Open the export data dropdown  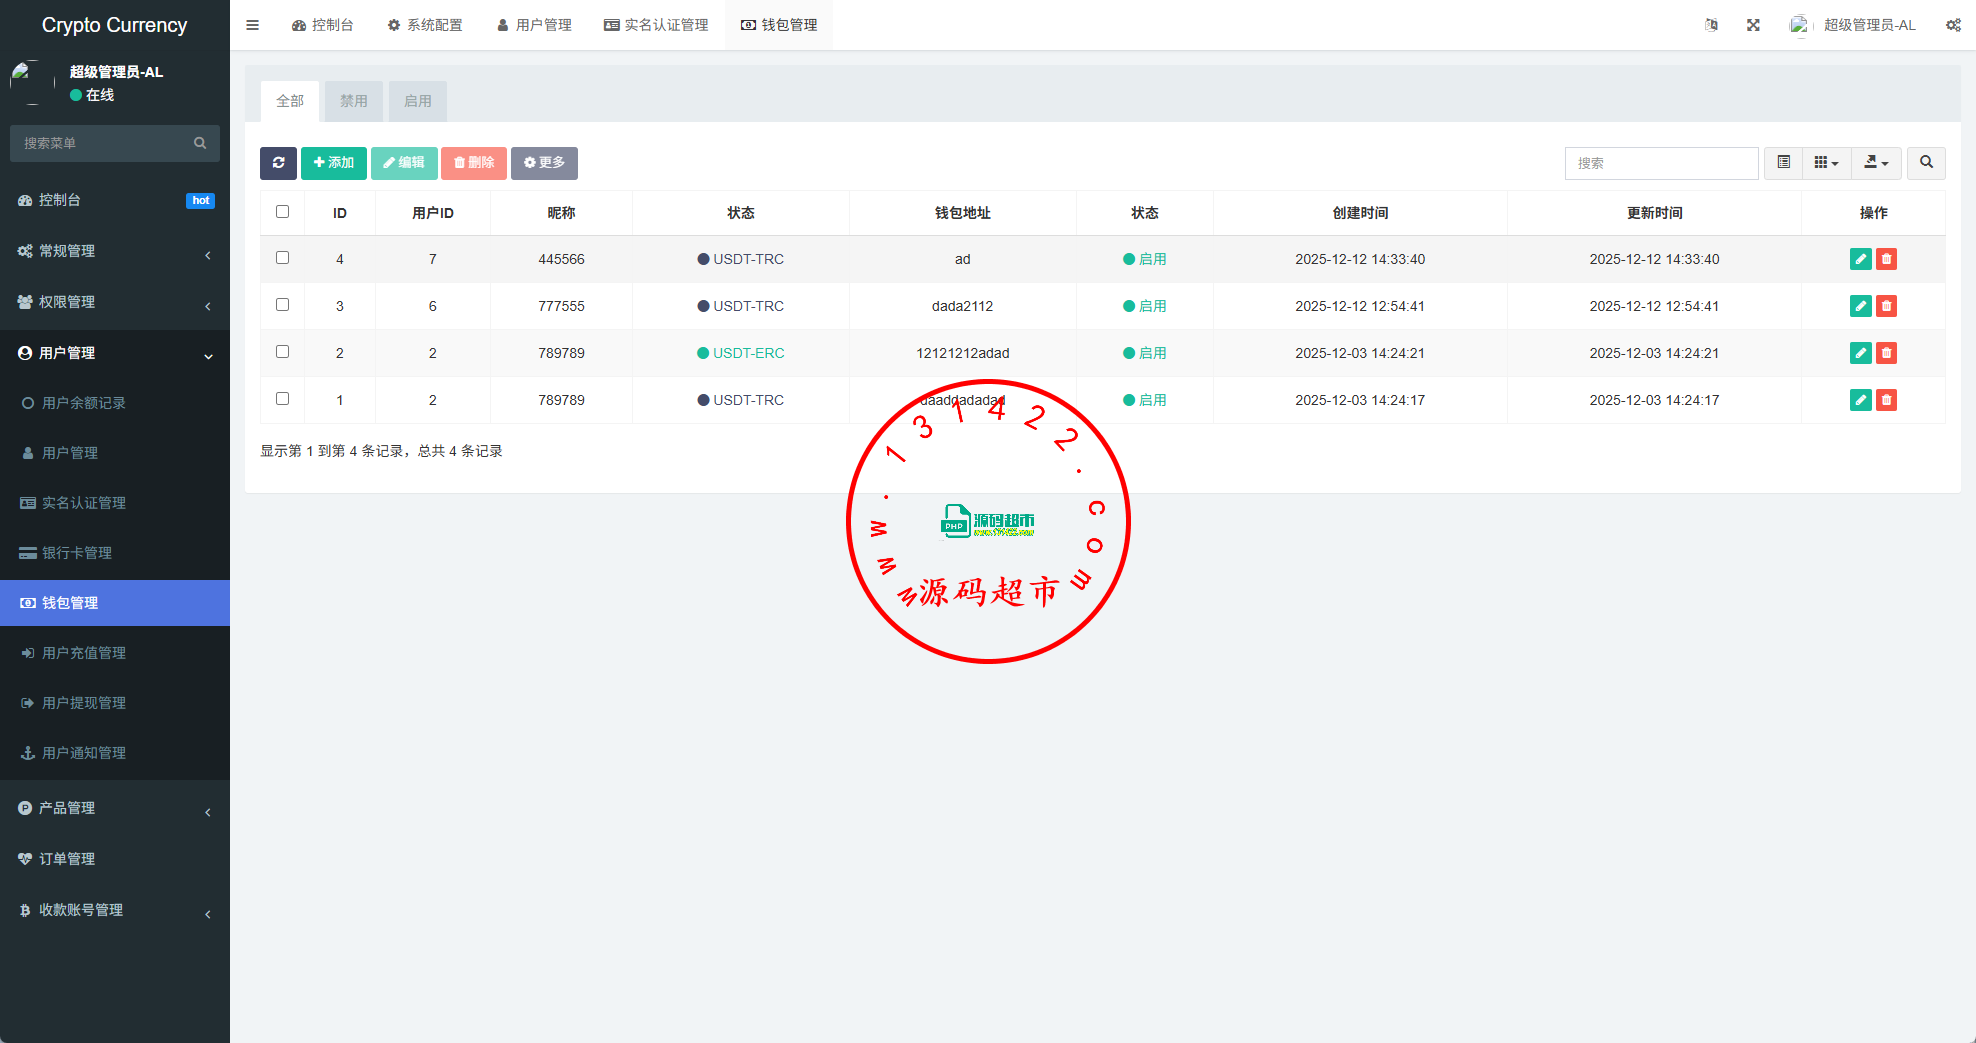(x=1876, y=163)
